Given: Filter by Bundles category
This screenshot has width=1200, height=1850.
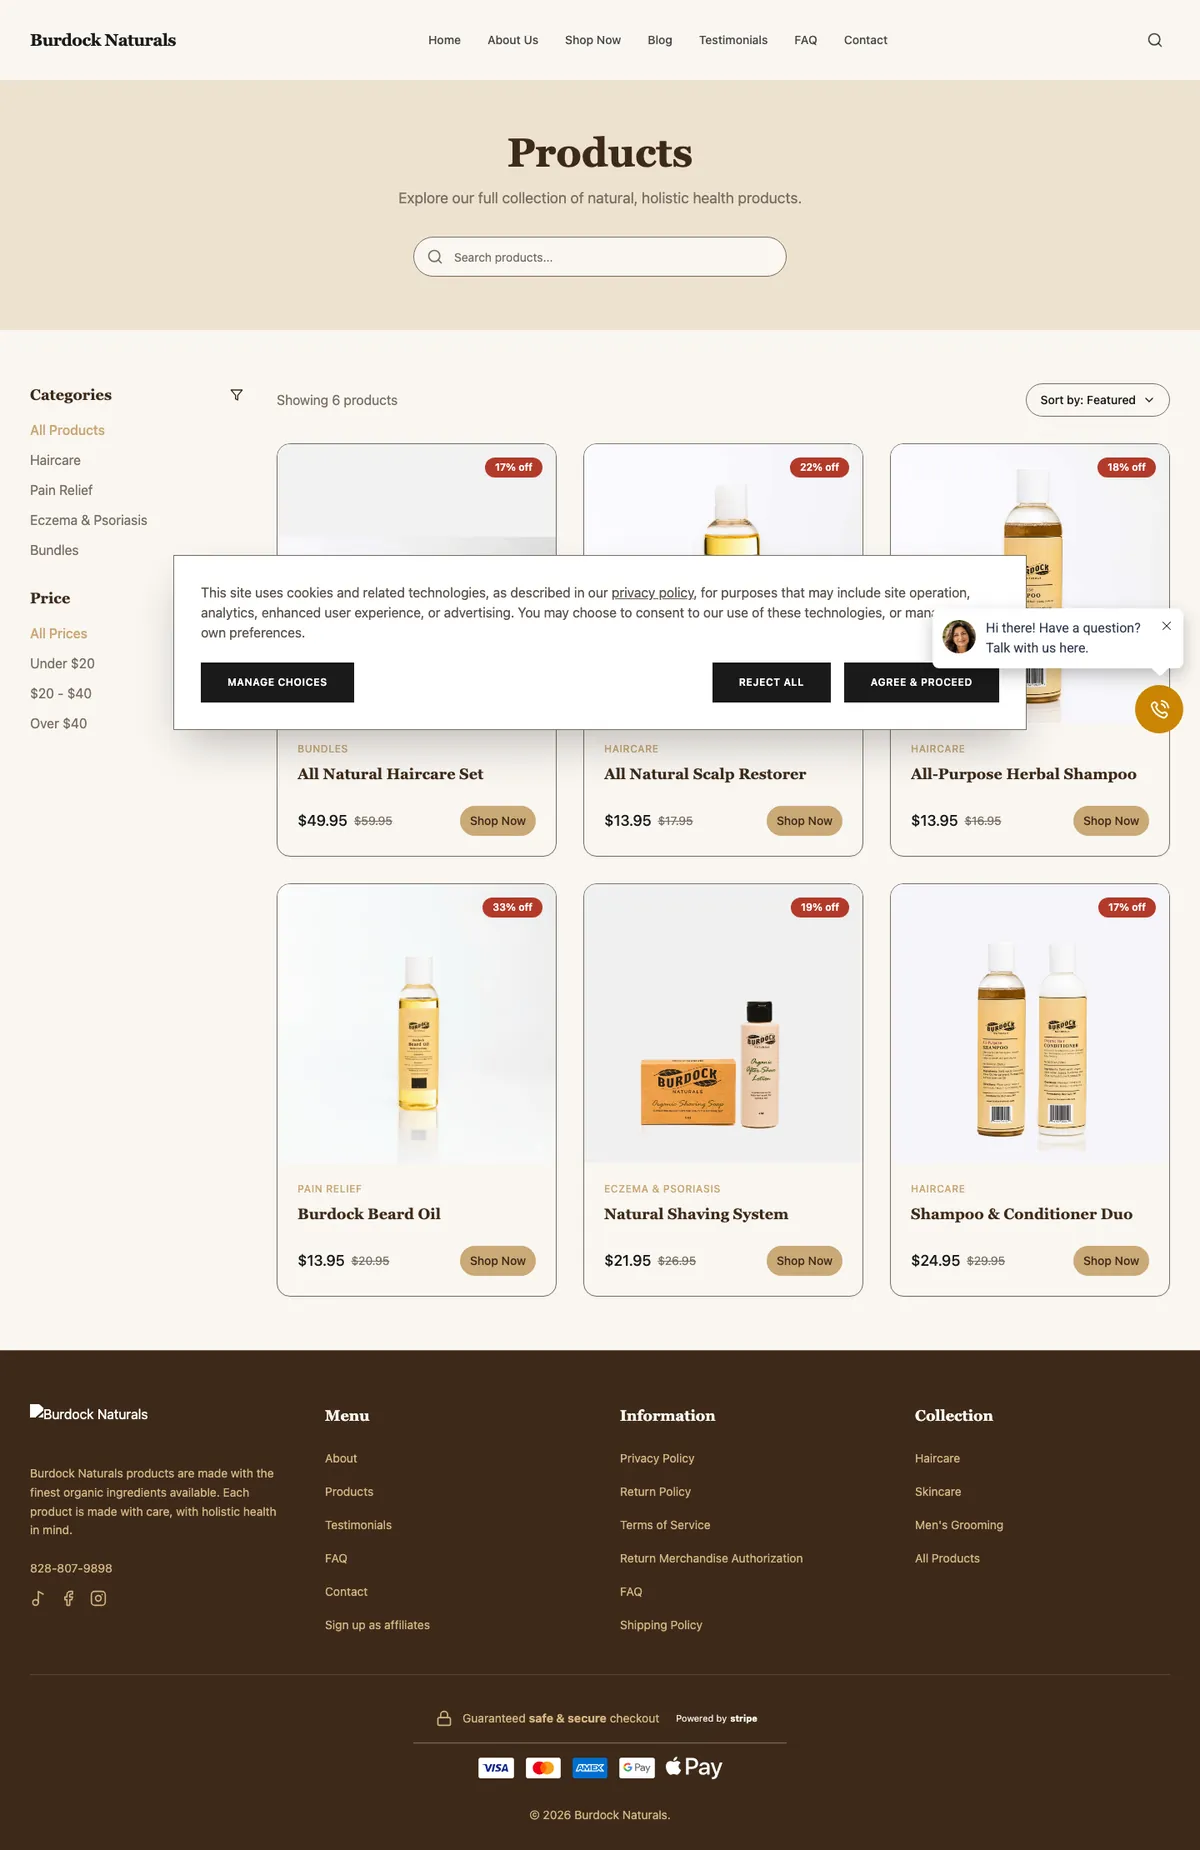Looking at the screenshot, I should [x=54, y=550].
